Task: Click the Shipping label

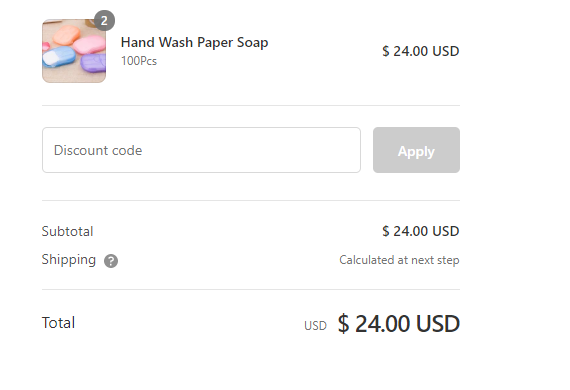Action: [69, 260]
